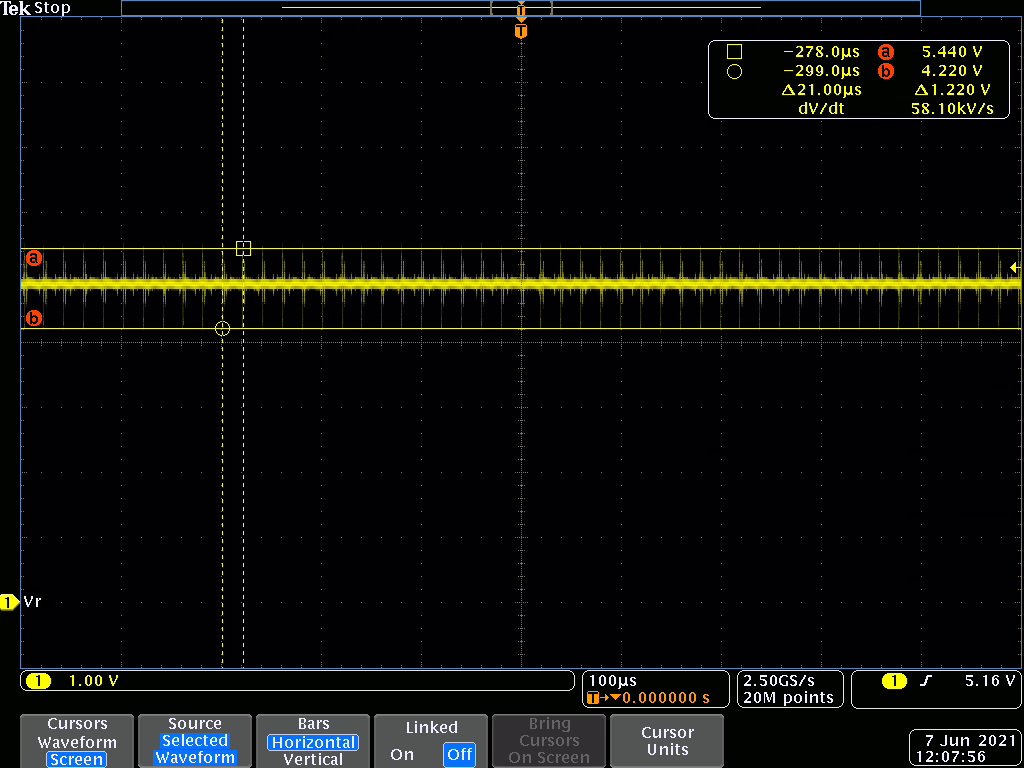Image resolution: width=1024 pixels, height=768 pixels.
Task: Click horizontal bar cursor a label
Action: 33,258
